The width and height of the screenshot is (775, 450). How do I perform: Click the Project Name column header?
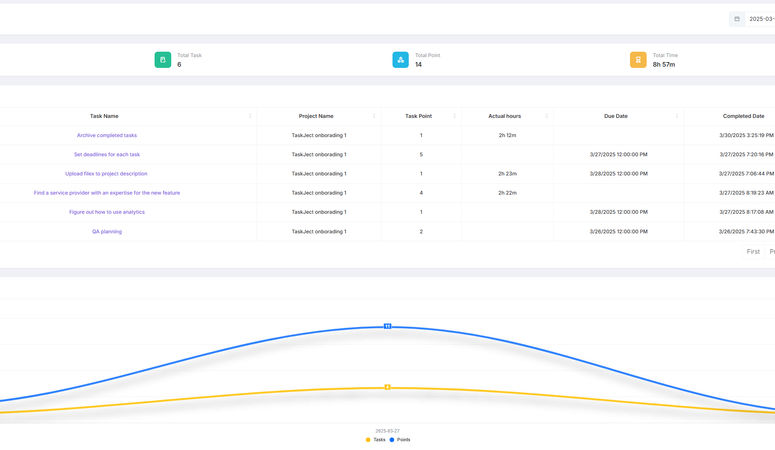click(316, 116)
